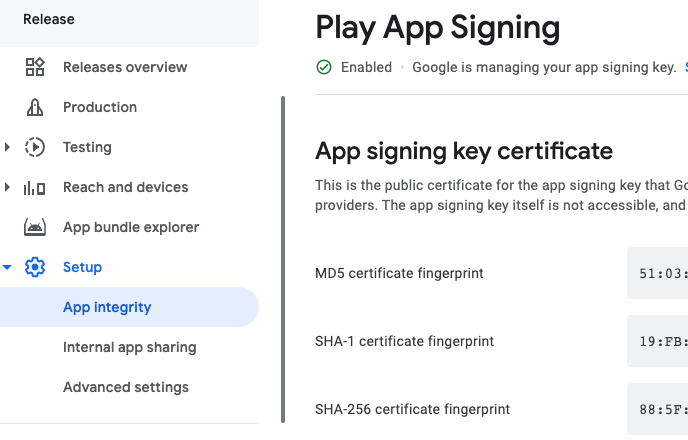Click the Releases overview dashboard icon
688x440 pixels.
(35, 67)
